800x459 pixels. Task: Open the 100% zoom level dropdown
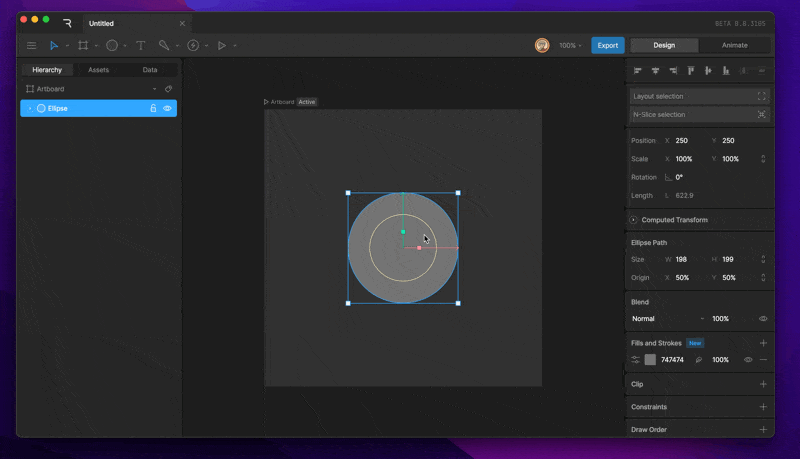click(x=570, y=45)
